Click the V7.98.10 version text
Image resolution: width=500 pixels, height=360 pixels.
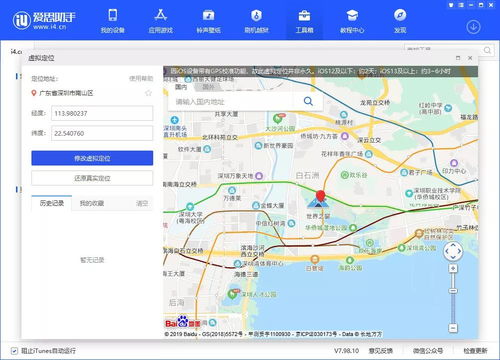[x=347, y=351]
